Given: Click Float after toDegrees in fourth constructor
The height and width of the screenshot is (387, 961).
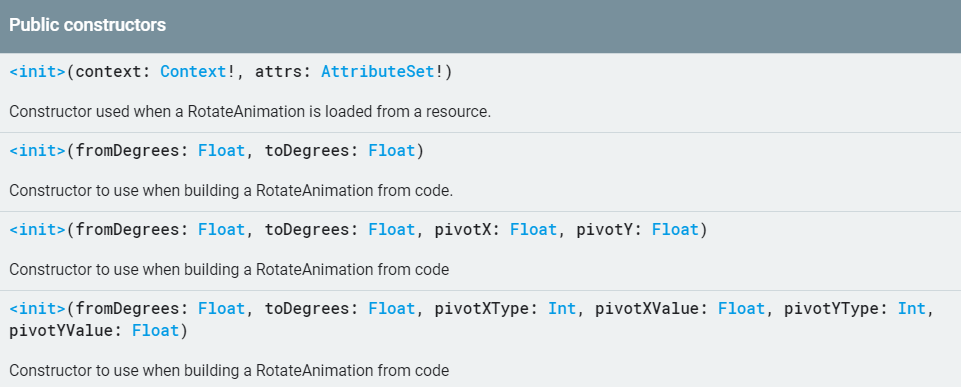Looking at the screenshot, I should coord(392,308).
